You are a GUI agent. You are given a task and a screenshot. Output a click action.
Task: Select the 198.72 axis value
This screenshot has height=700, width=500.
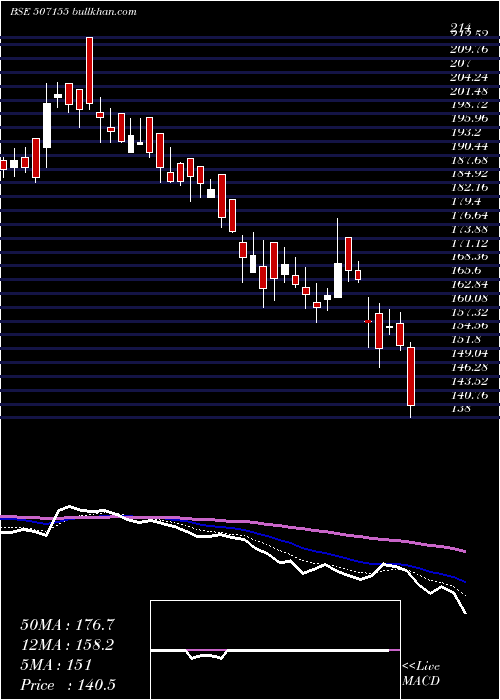pos(468,104)
